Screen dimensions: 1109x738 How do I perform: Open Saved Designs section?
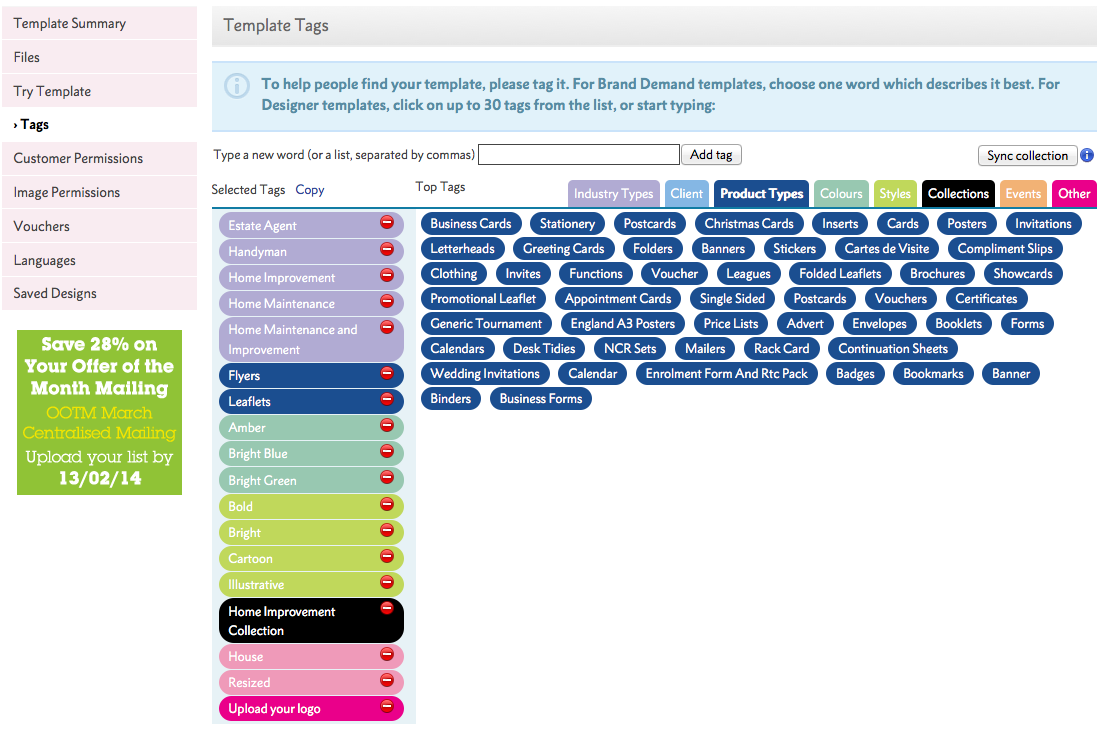tap(100, 294)
